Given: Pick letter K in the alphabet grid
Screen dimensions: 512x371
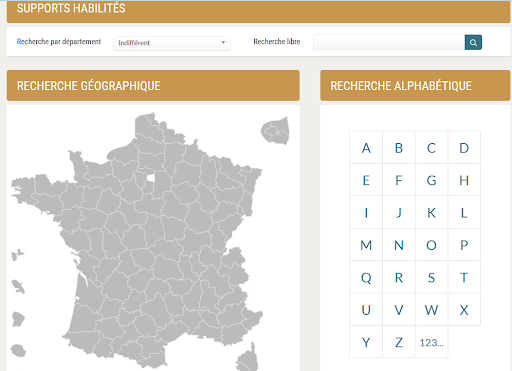Looking at the screenshot, I should tap(431, 212).
